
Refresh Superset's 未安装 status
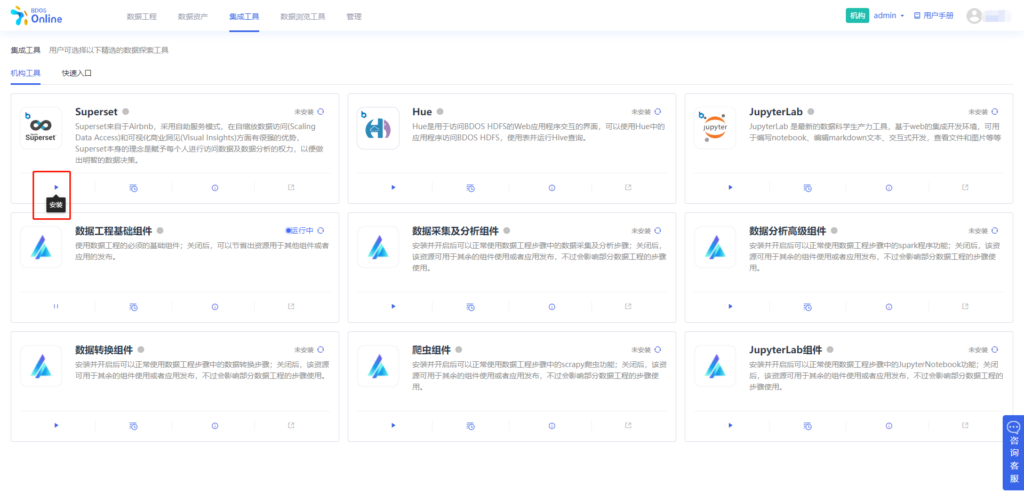pyautogui.click(x=321, y=112)
